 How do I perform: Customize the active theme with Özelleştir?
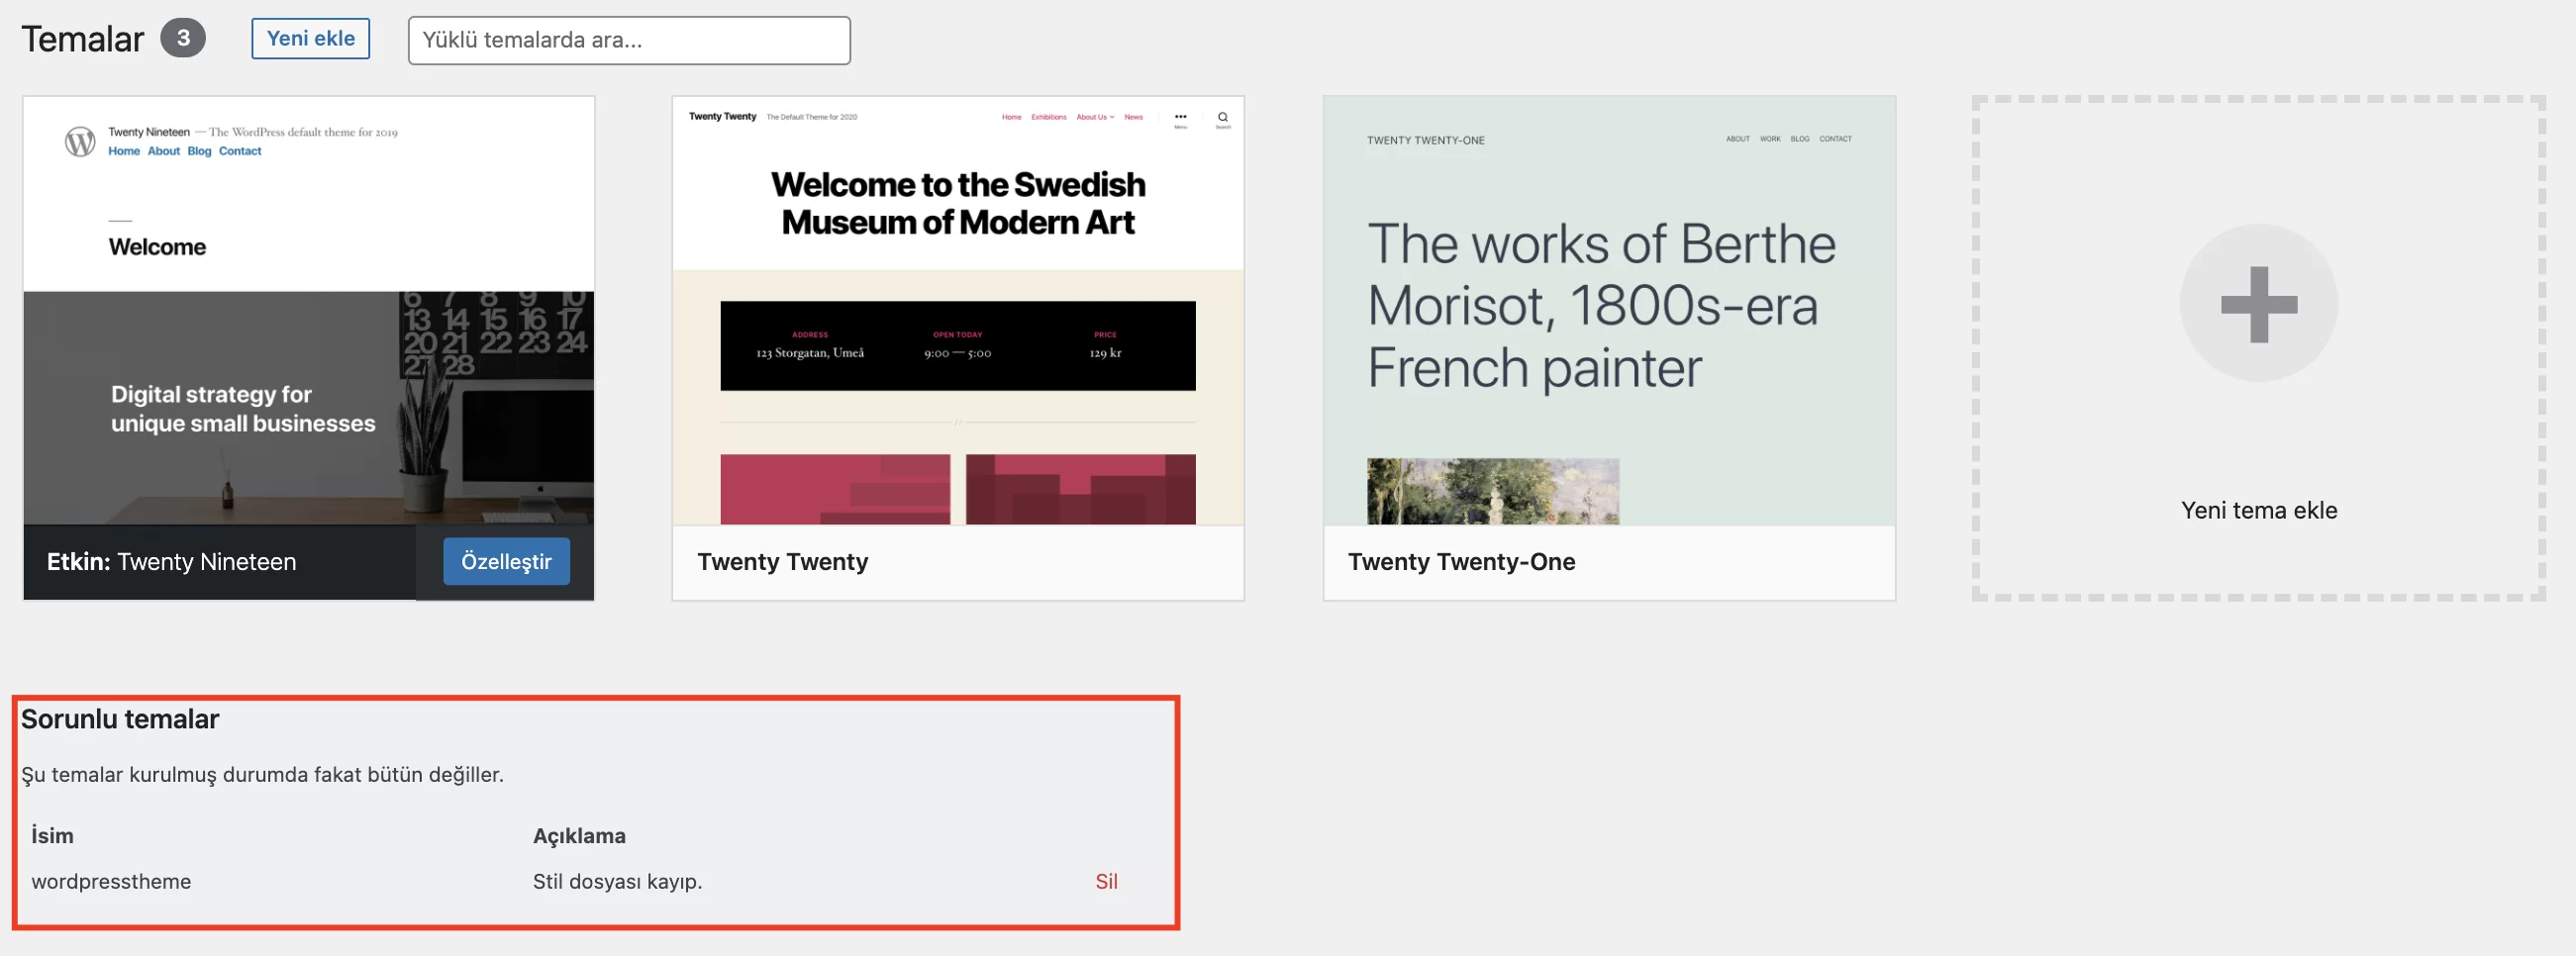pyautogui.click(x=506, y=562)
